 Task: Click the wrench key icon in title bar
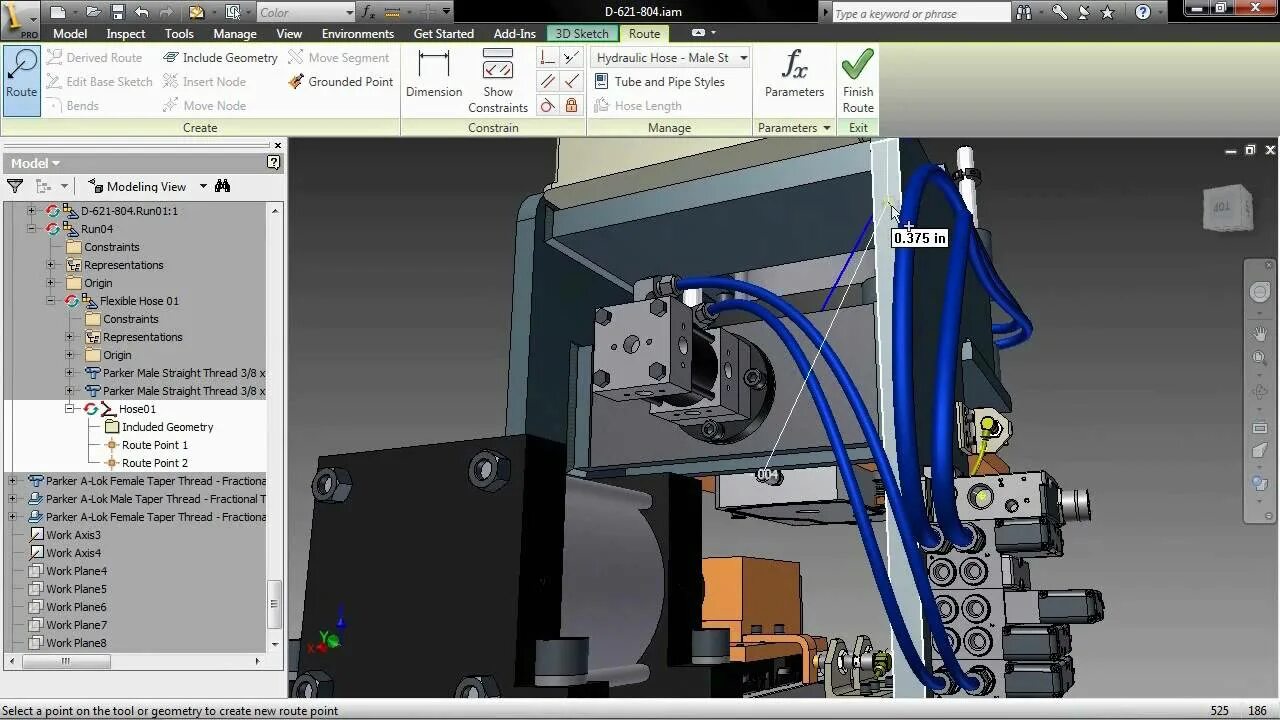(x=1059, y=13)
